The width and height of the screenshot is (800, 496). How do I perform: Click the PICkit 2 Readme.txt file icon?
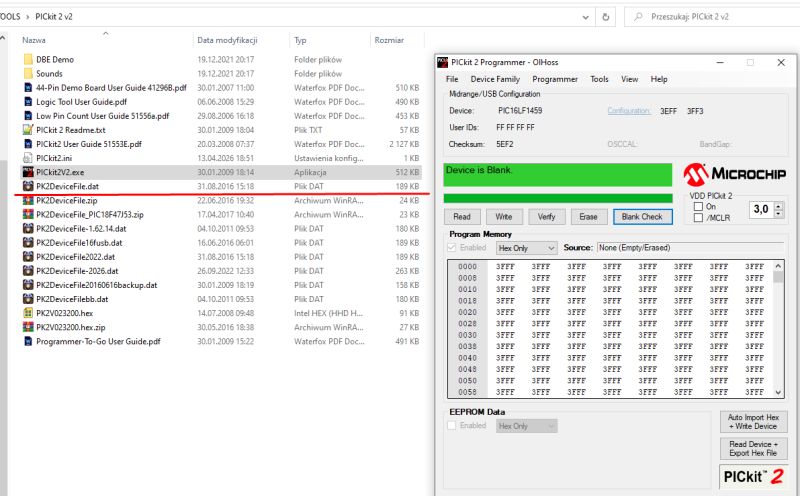[x=28, y=130]
